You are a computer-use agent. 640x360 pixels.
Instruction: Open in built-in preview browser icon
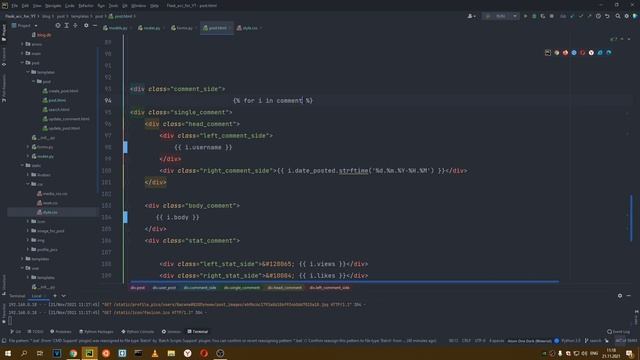pos(548,53)
